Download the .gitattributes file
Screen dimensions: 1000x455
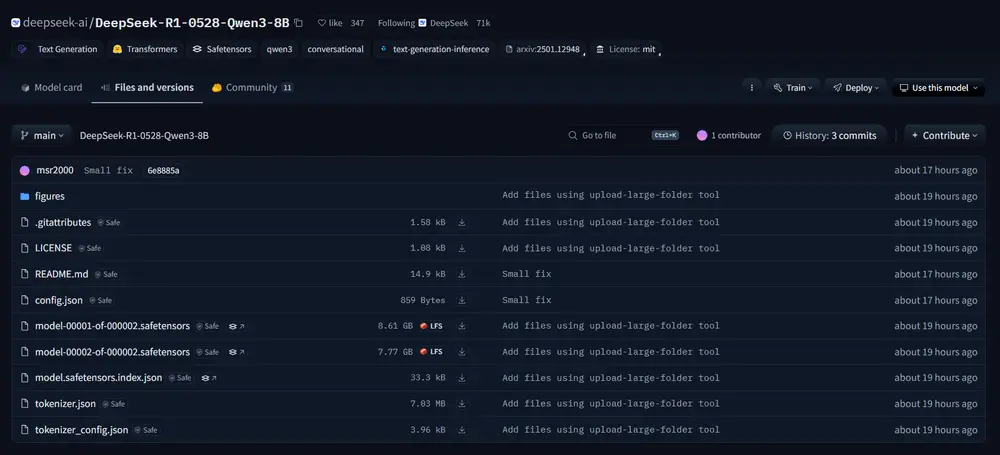point(462,223)
